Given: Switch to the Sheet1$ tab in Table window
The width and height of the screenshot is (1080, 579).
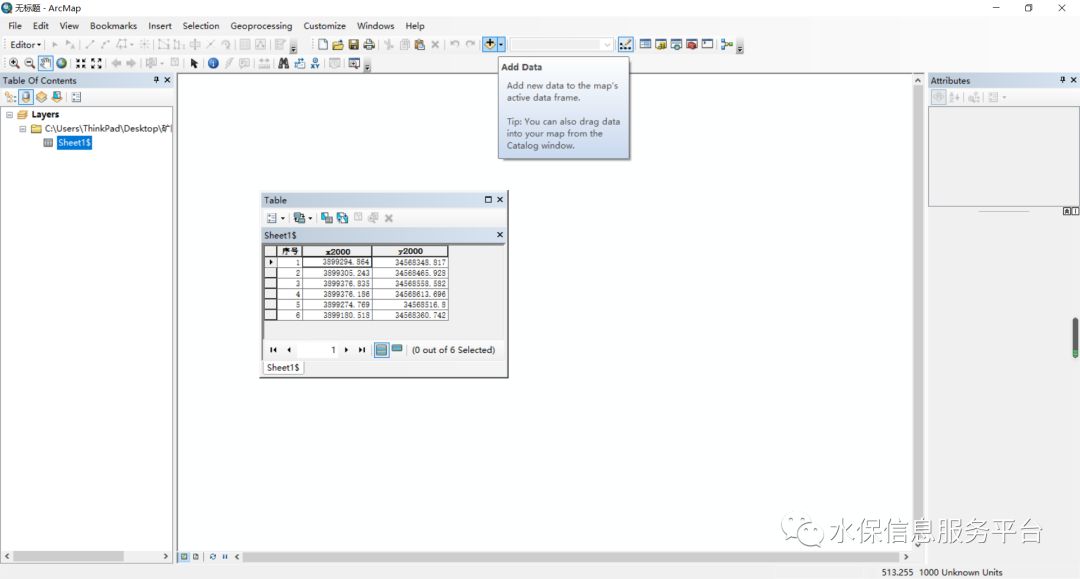Looking at the screenshot, I should point(283,367).
